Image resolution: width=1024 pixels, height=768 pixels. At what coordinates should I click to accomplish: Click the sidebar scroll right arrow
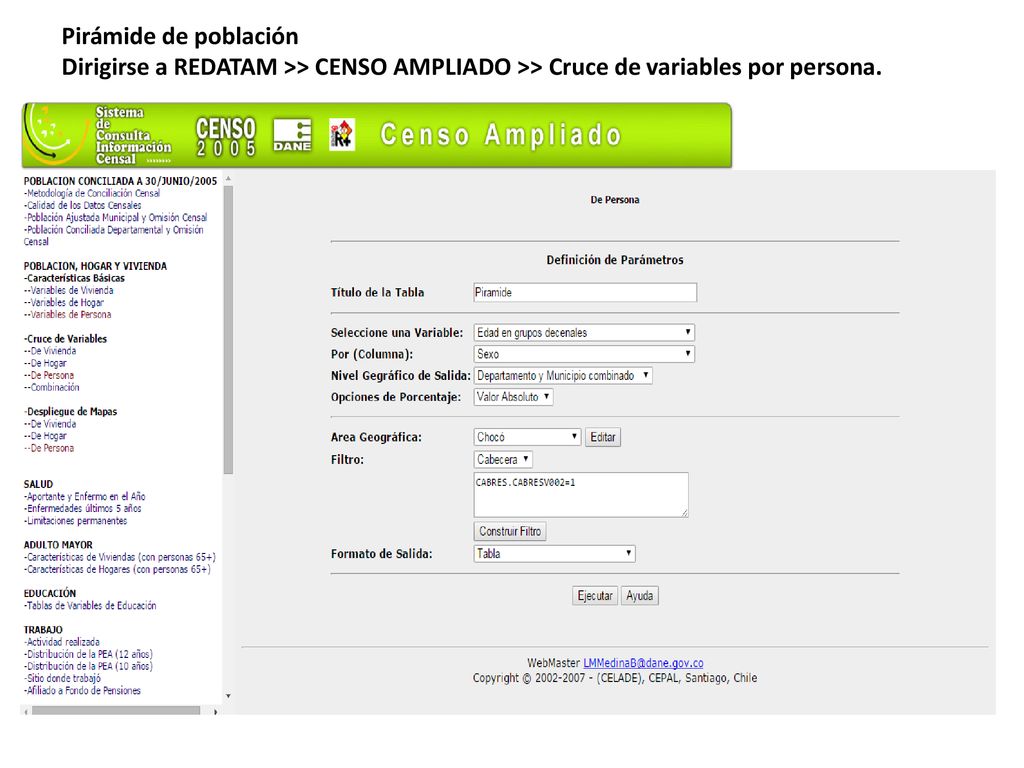click(216, 711)
